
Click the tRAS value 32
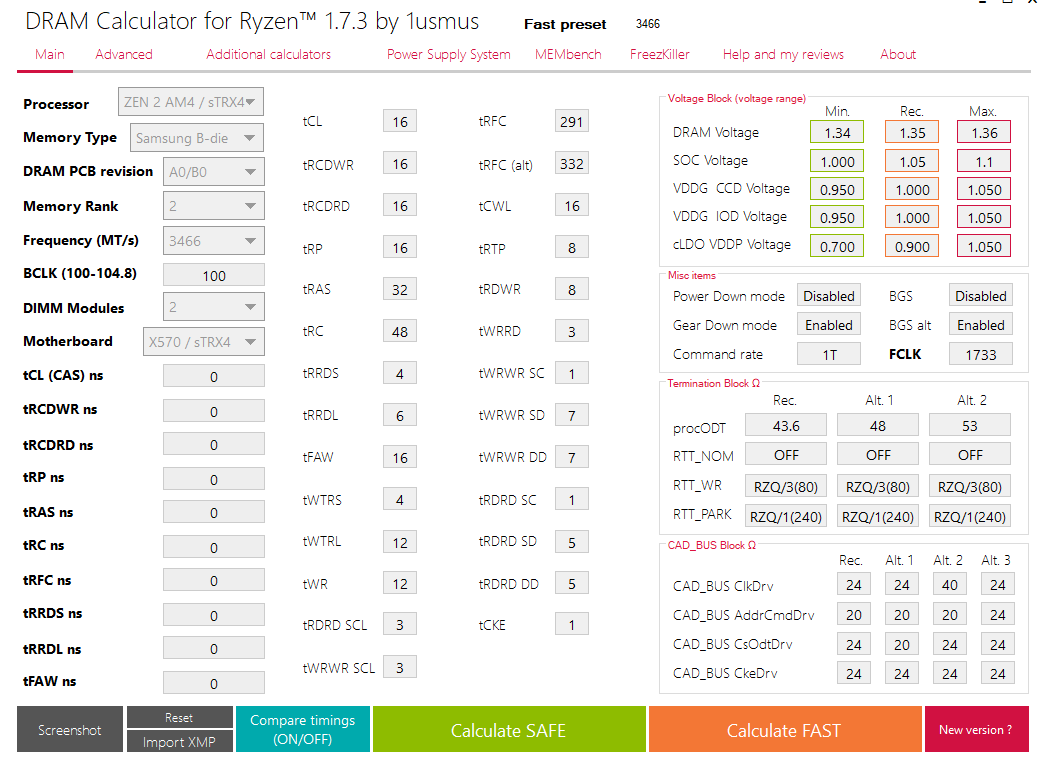[x=400, y=289]
